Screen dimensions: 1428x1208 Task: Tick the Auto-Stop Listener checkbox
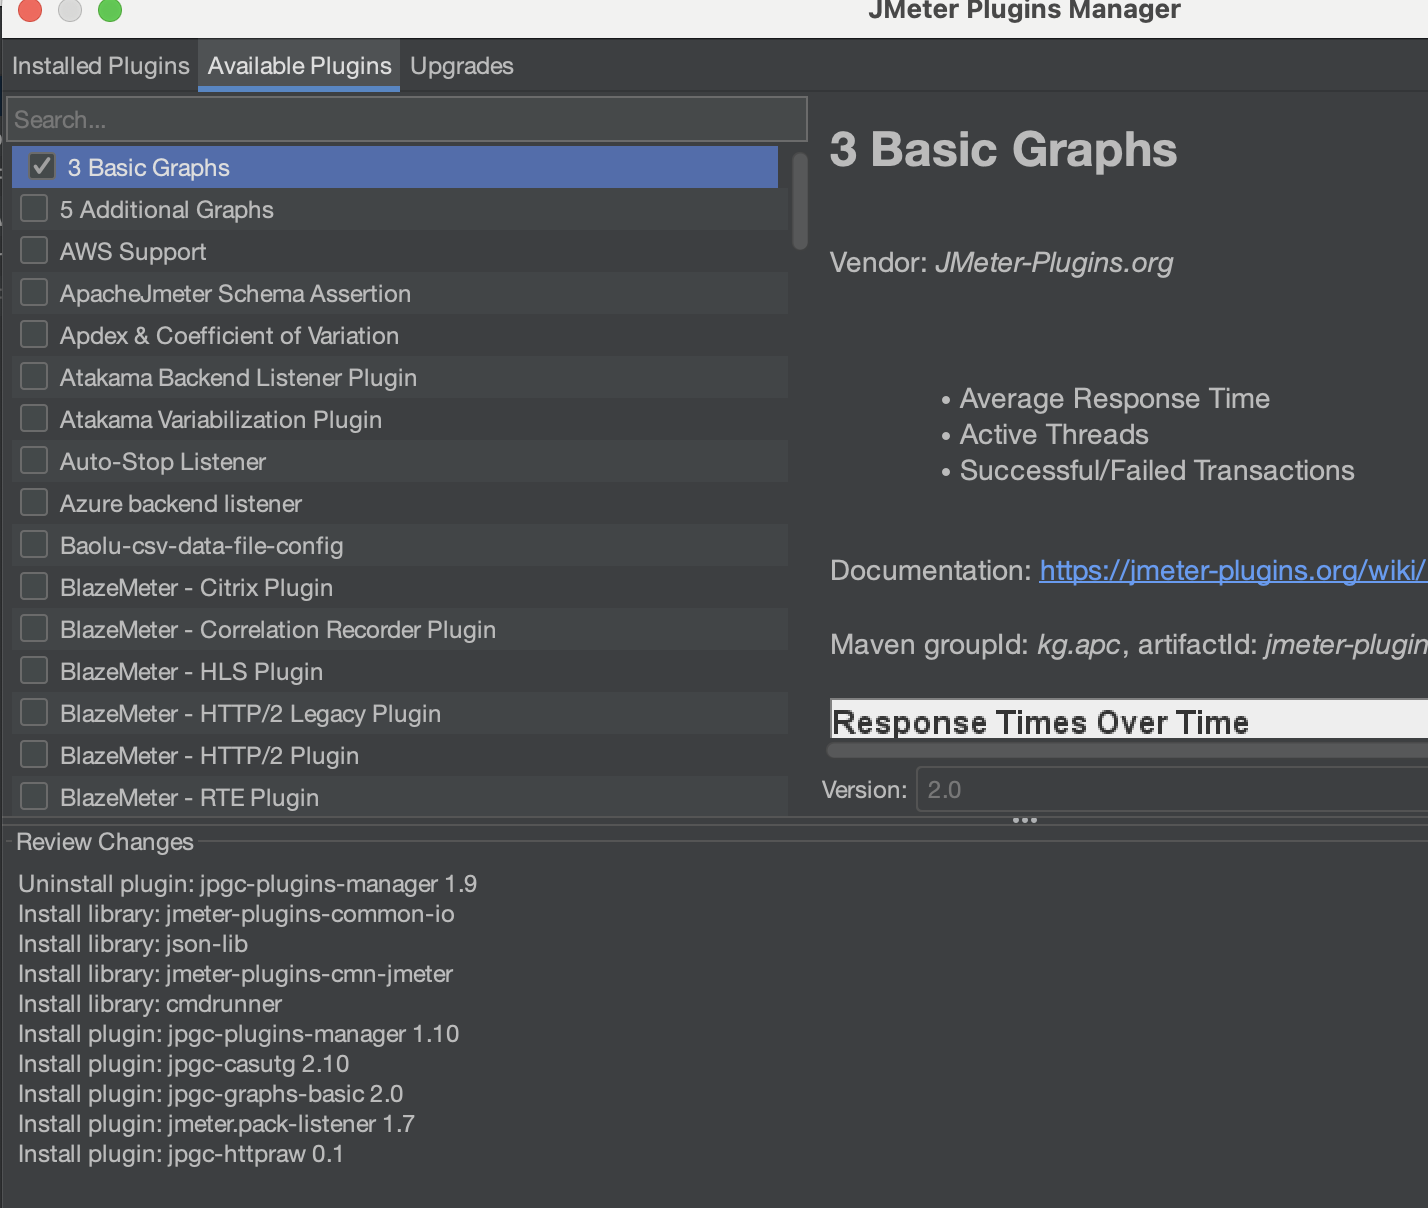tap(34, 460)
